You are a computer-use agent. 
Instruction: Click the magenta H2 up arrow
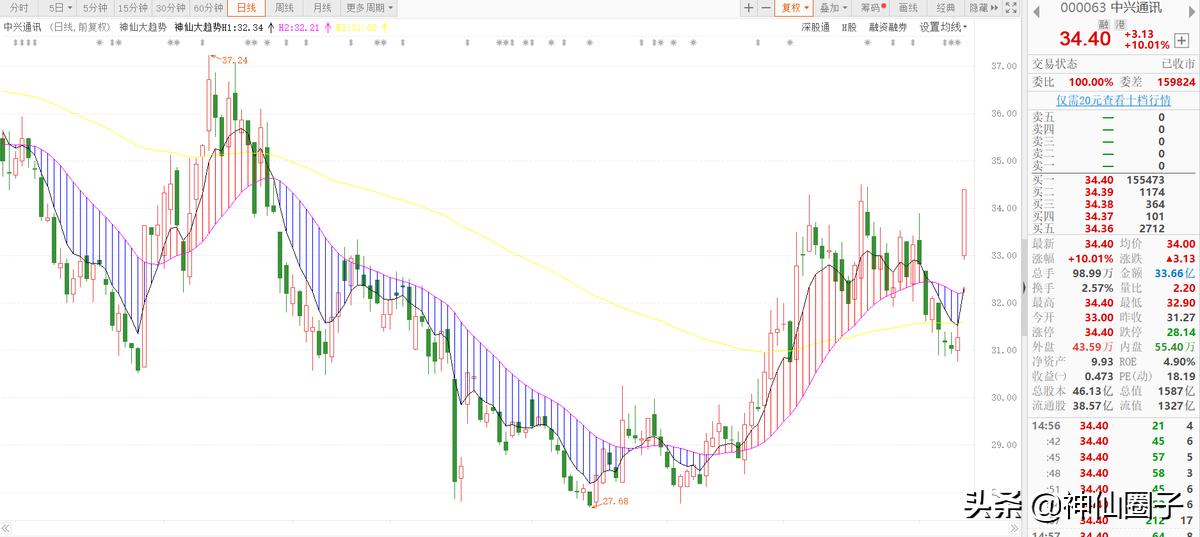point(327,28)
